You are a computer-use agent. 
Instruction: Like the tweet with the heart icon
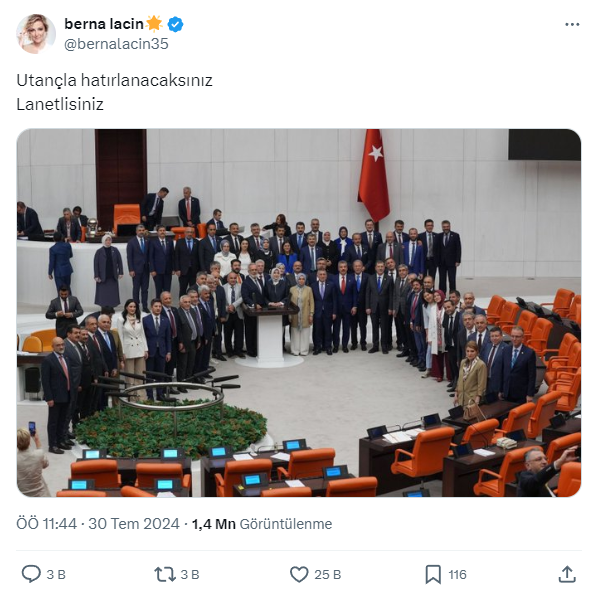click(299, 574)
